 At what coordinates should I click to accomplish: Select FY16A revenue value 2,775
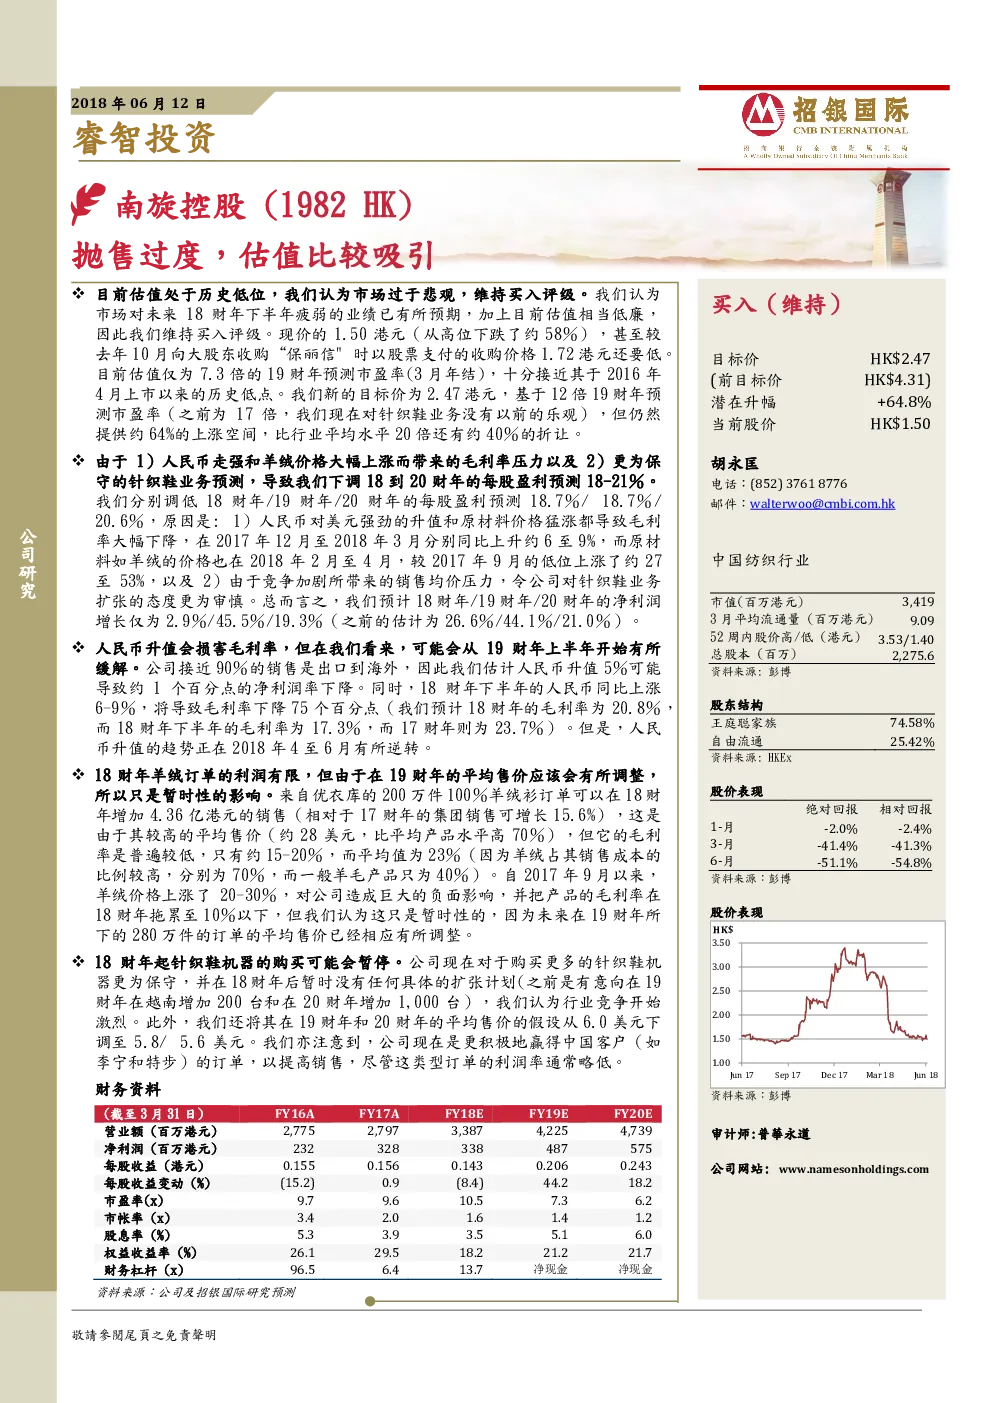click(299, 1131)
